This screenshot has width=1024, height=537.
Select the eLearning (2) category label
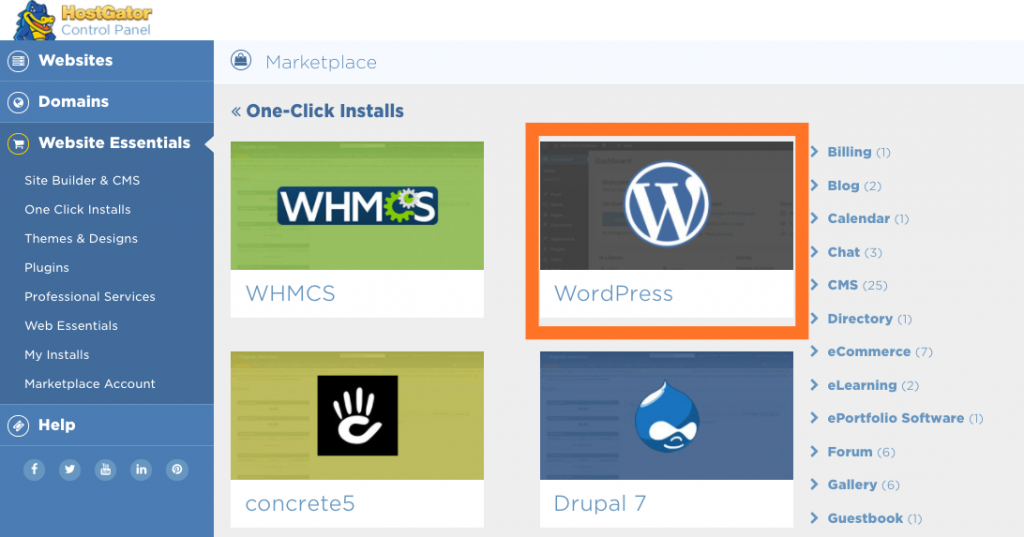click(873, 385)
